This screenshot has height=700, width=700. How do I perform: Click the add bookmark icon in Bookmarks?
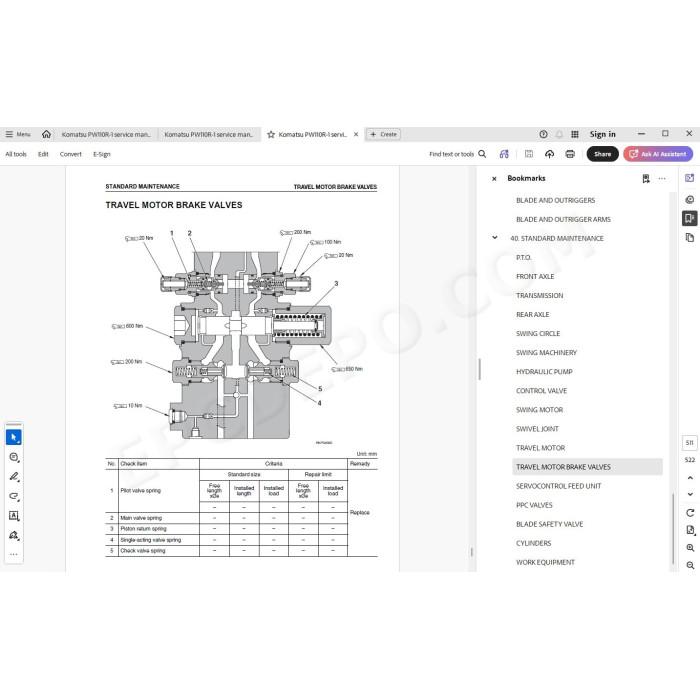646,179
